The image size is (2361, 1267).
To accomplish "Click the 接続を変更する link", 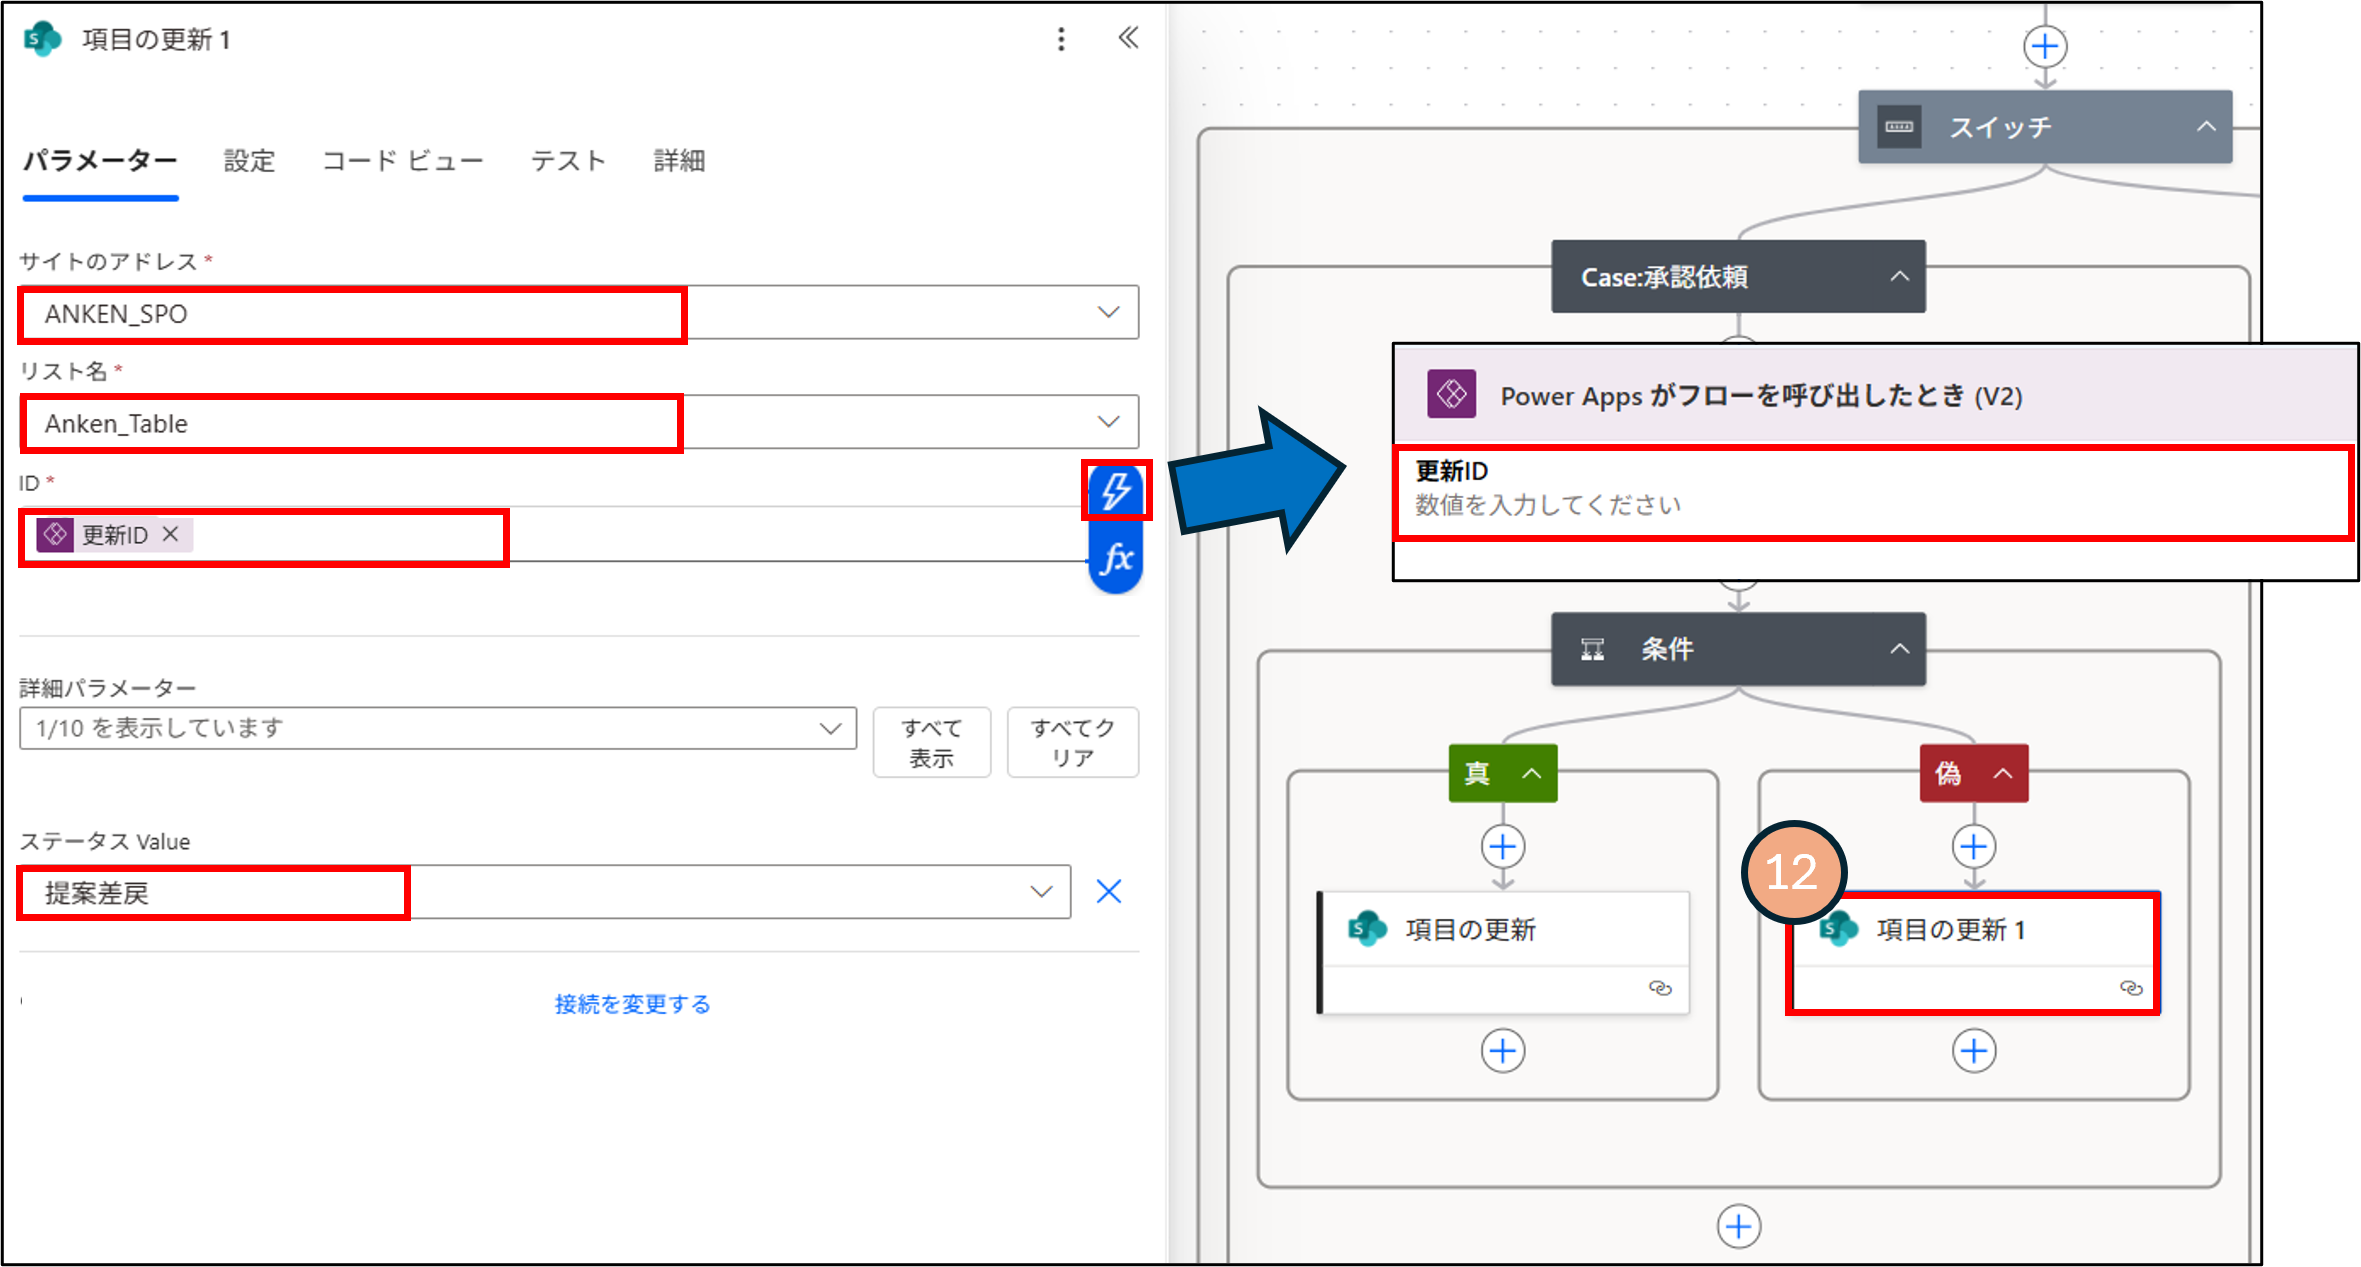I will (632, 1004).
